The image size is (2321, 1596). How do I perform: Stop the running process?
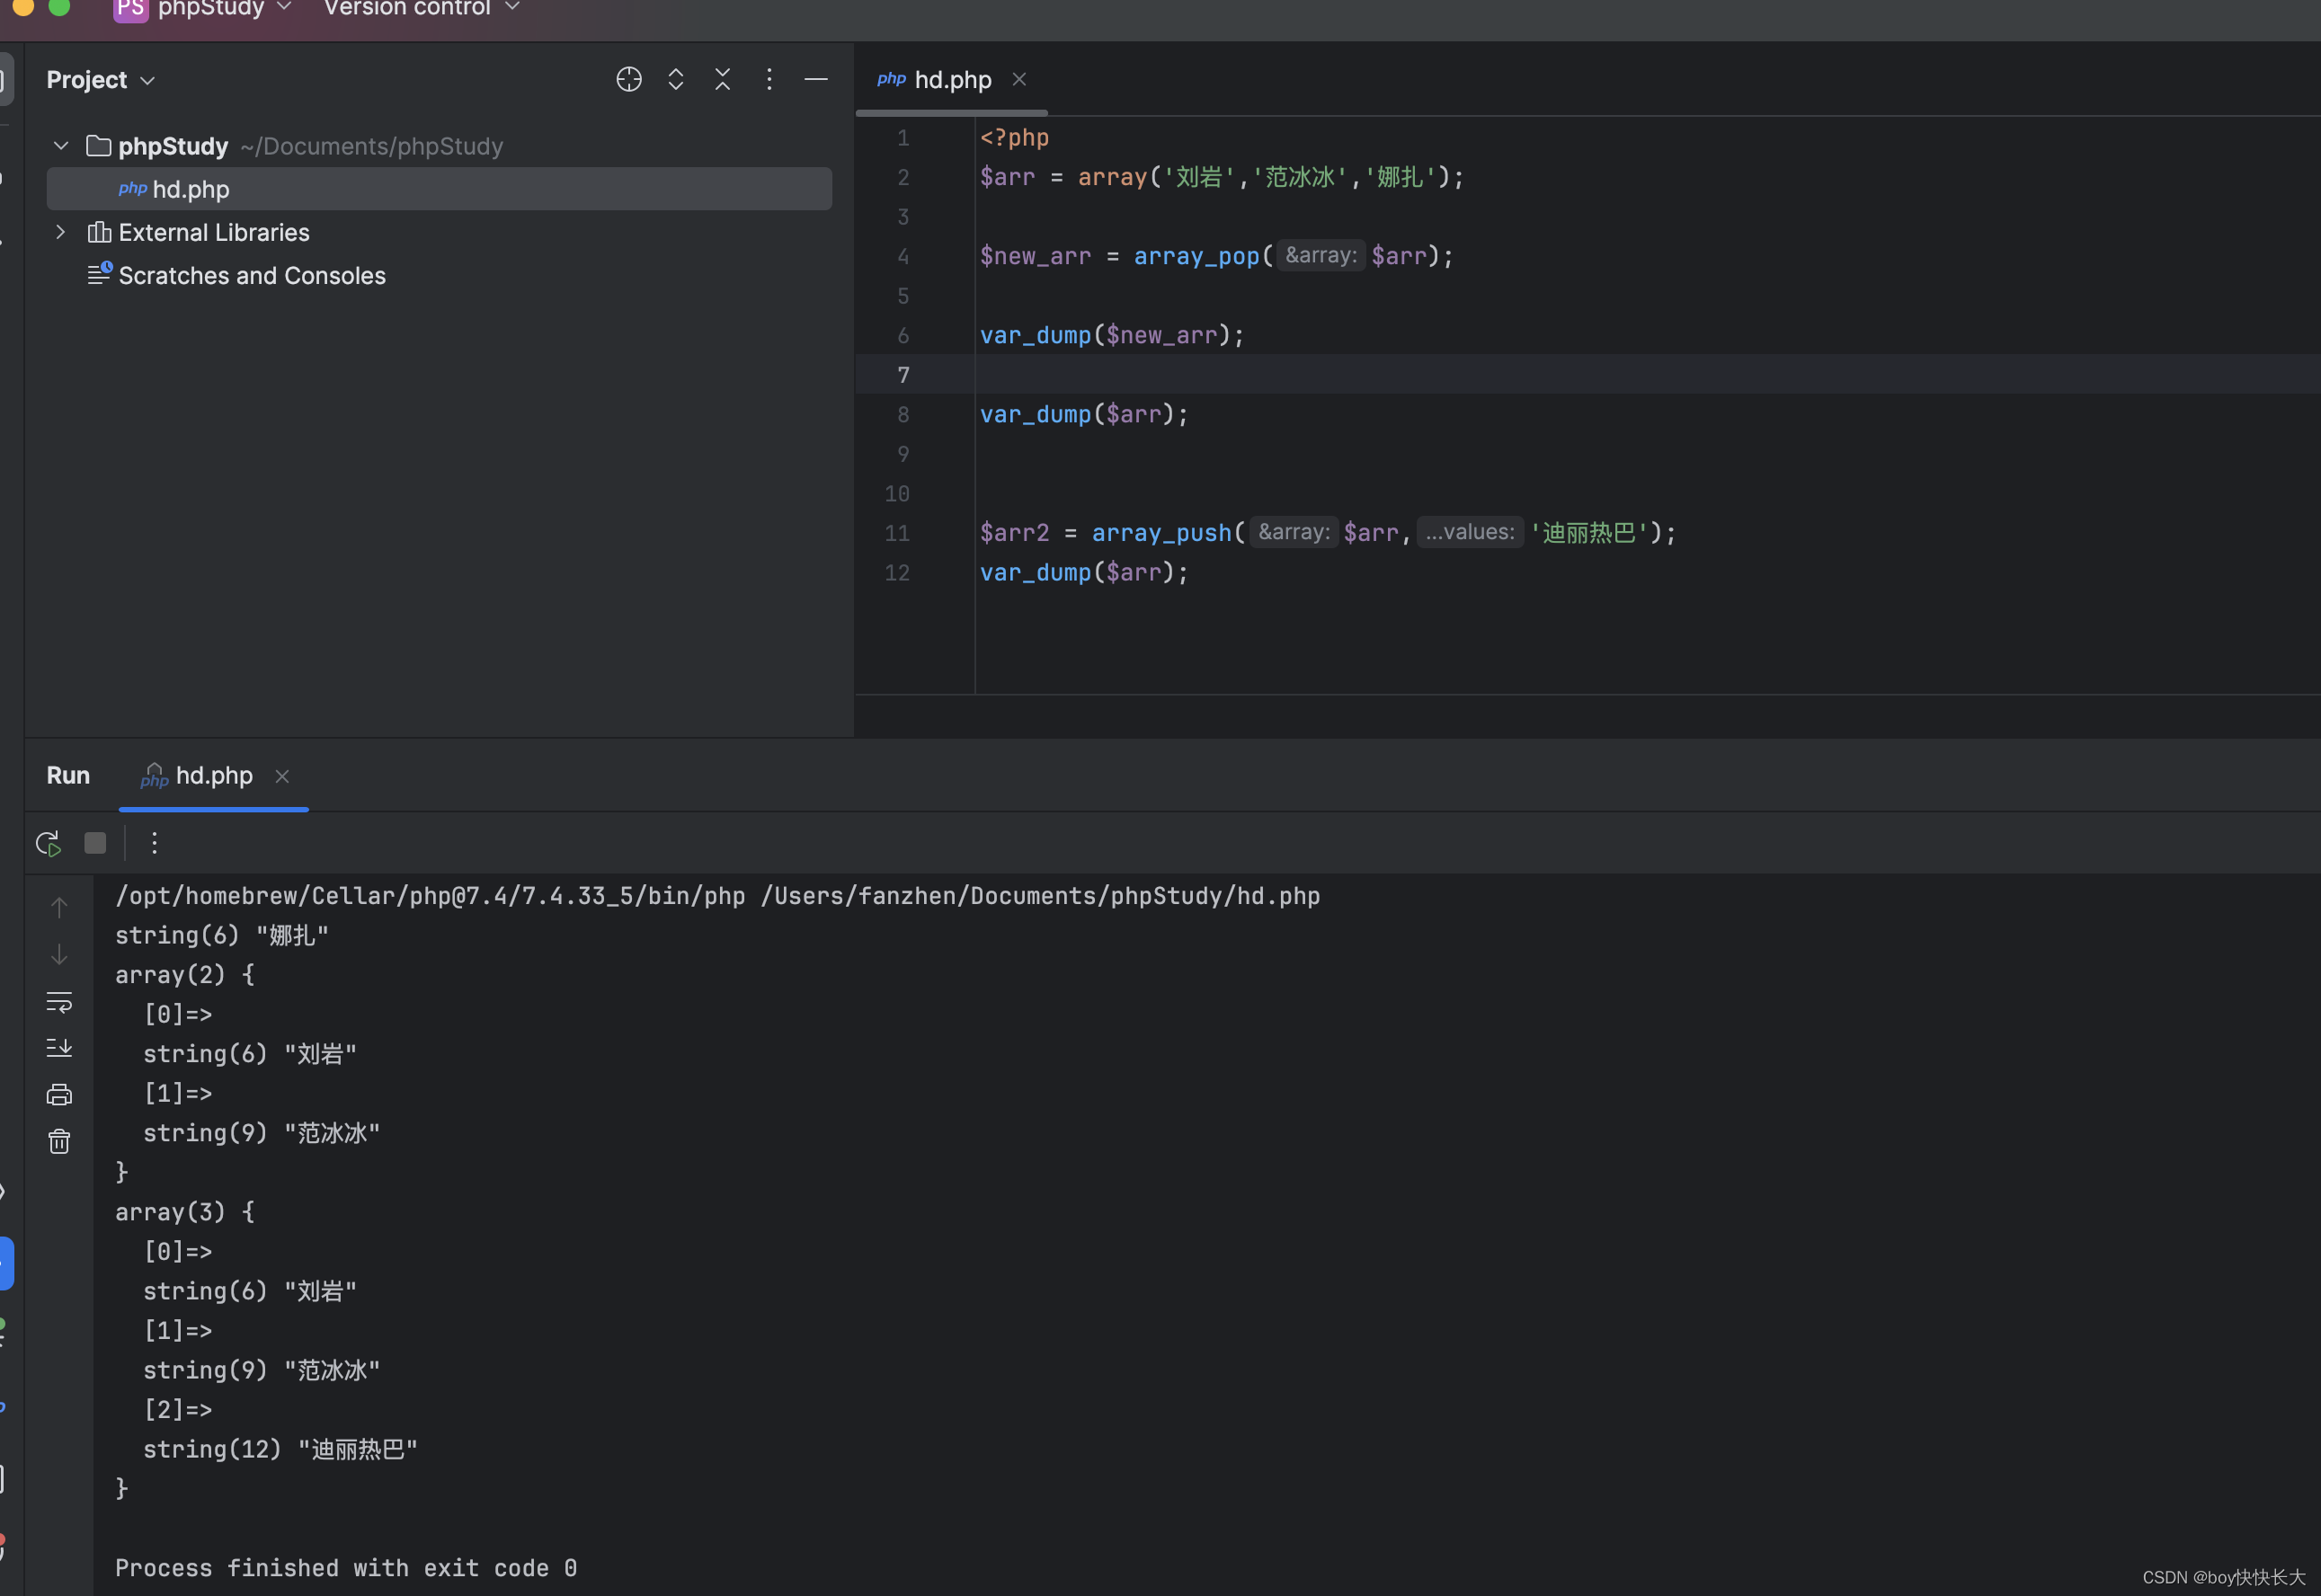tap(95, 843)
